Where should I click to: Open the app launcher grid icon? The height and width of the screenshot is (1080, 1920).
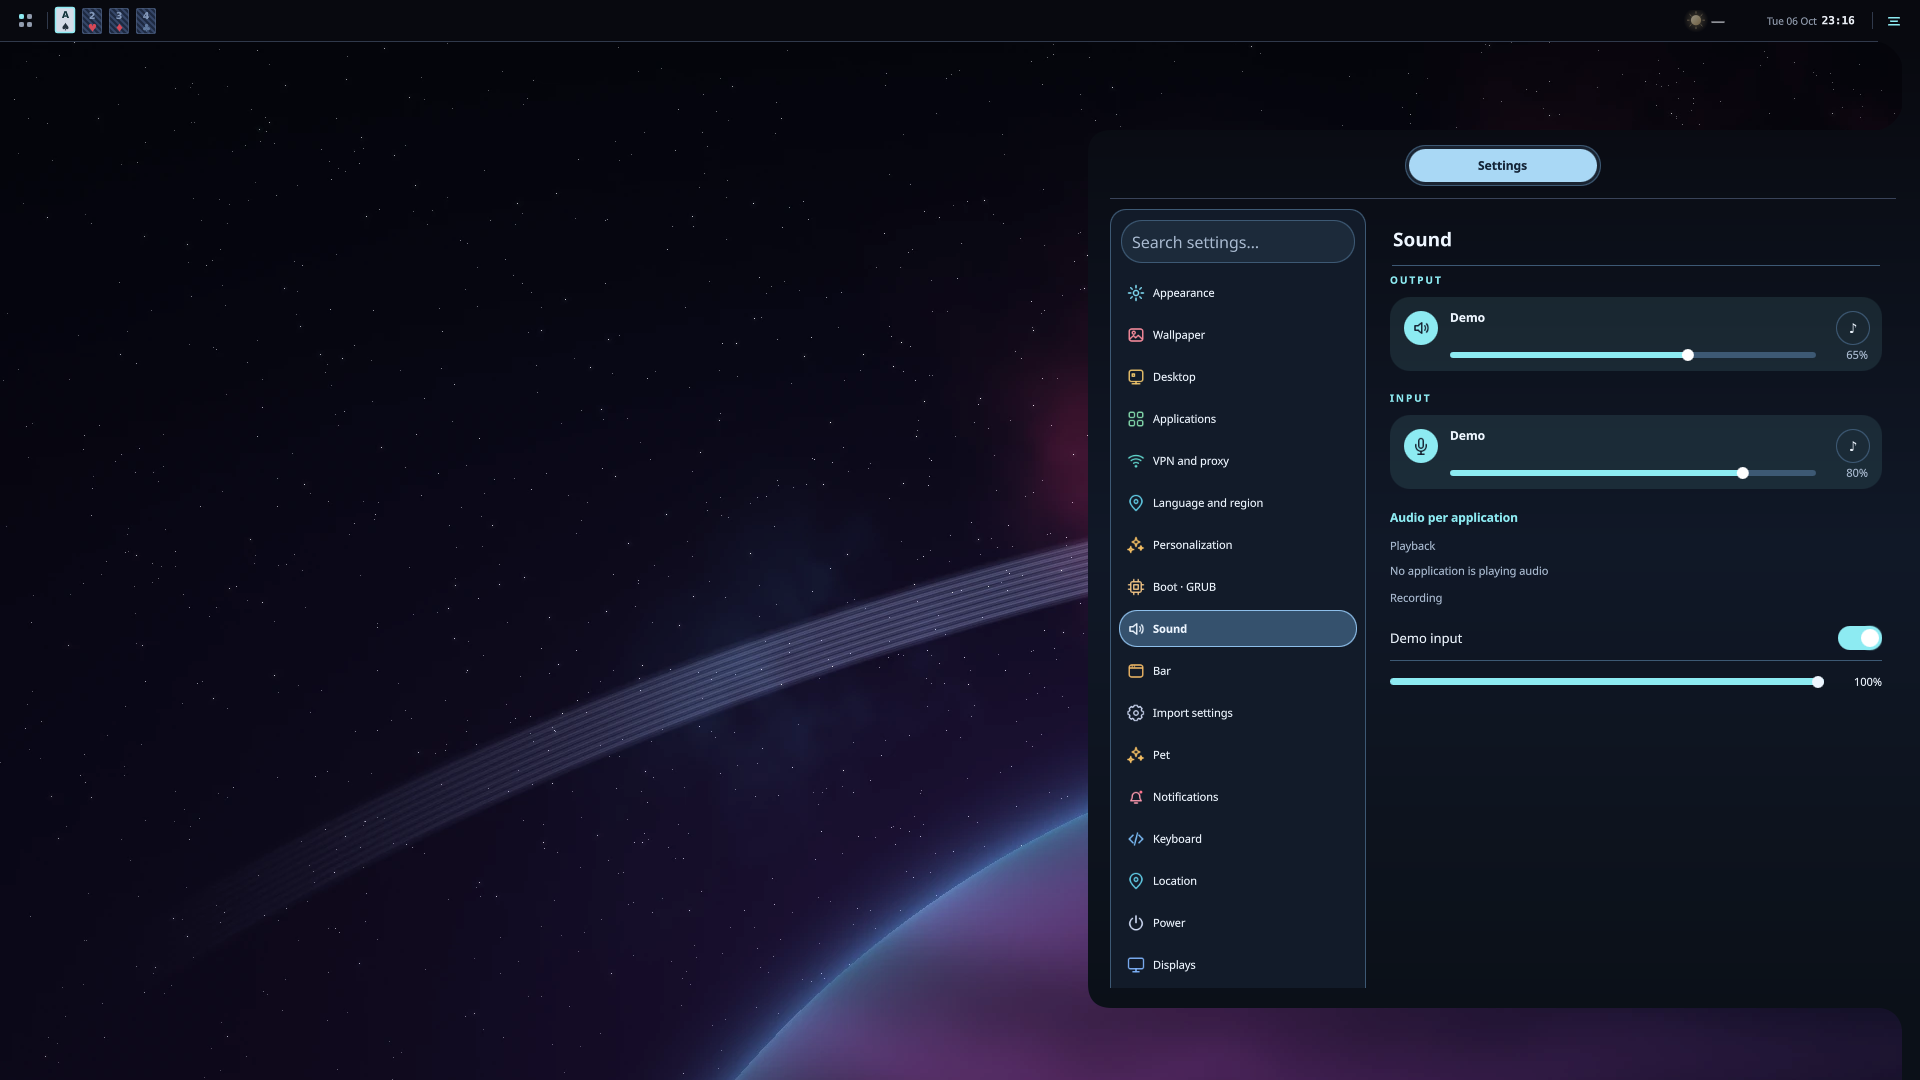click(x=25, y=20)
